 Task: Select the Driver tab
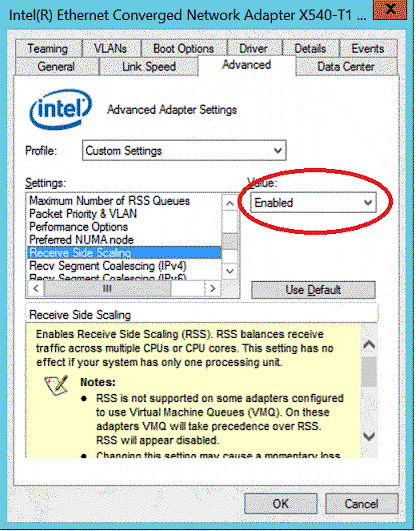(254, 48)
